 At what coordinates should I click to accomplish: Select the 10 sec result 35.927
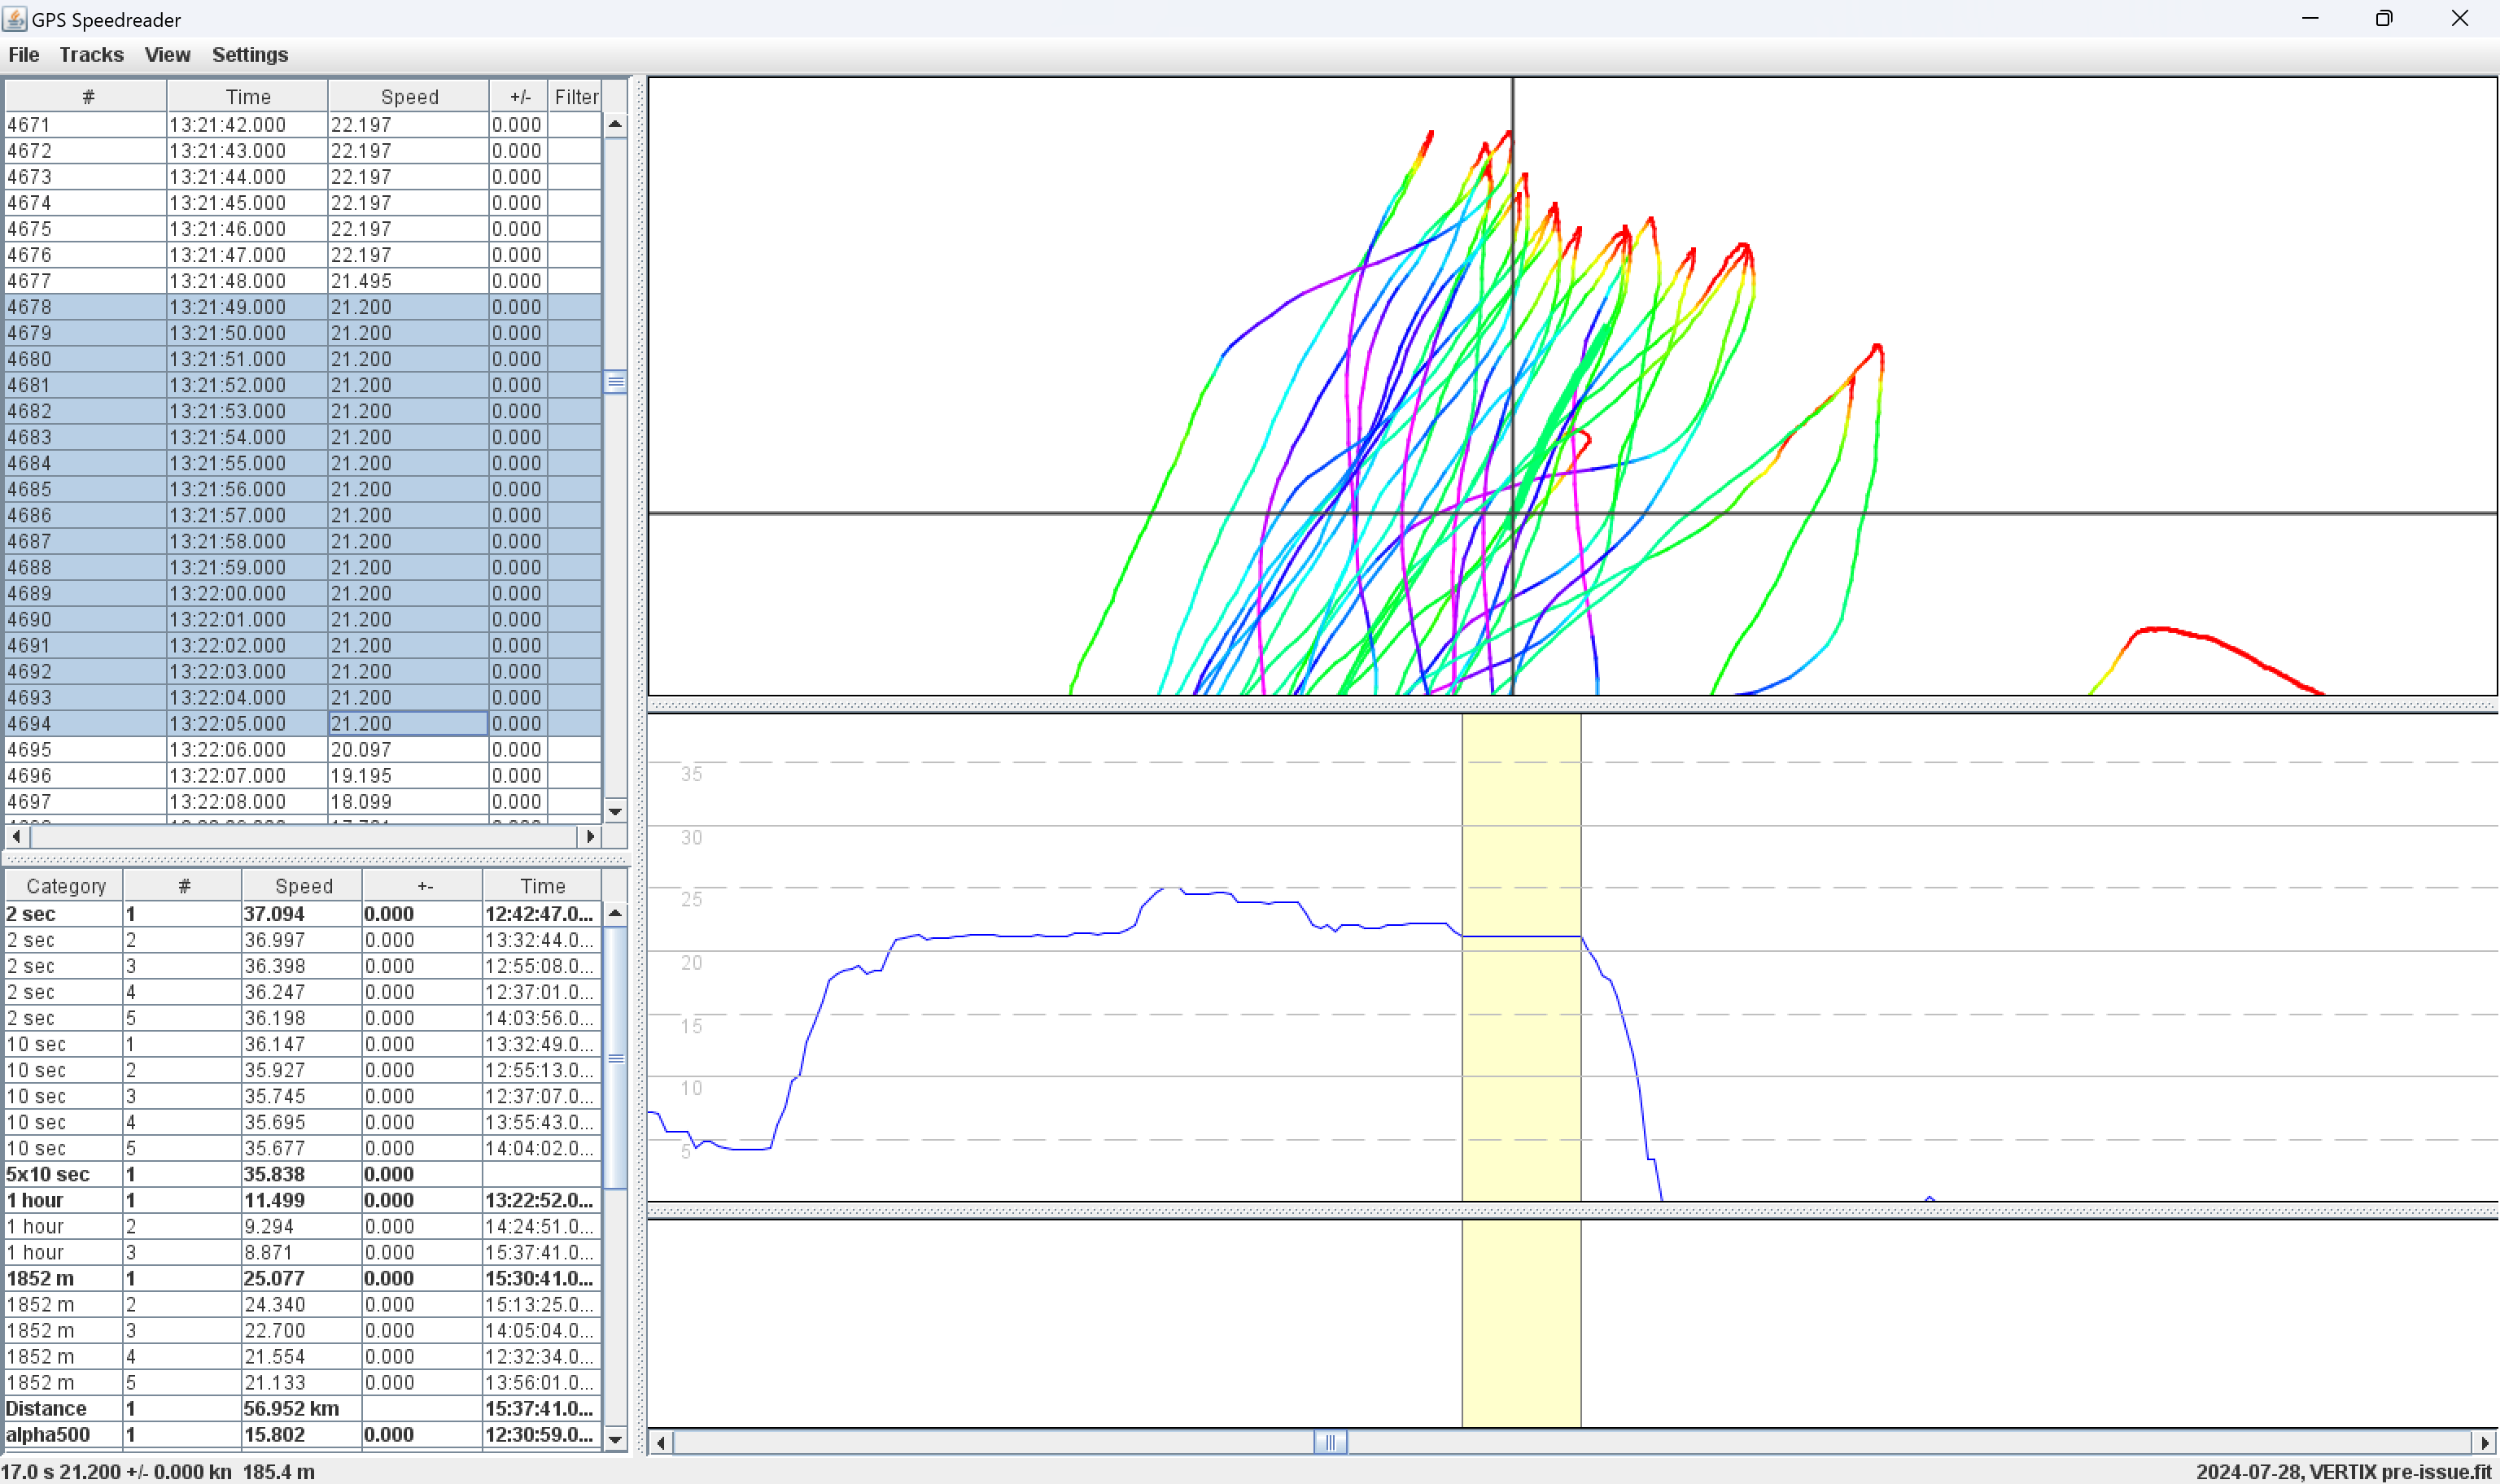pyautogui.click(x=303, y=1070)
